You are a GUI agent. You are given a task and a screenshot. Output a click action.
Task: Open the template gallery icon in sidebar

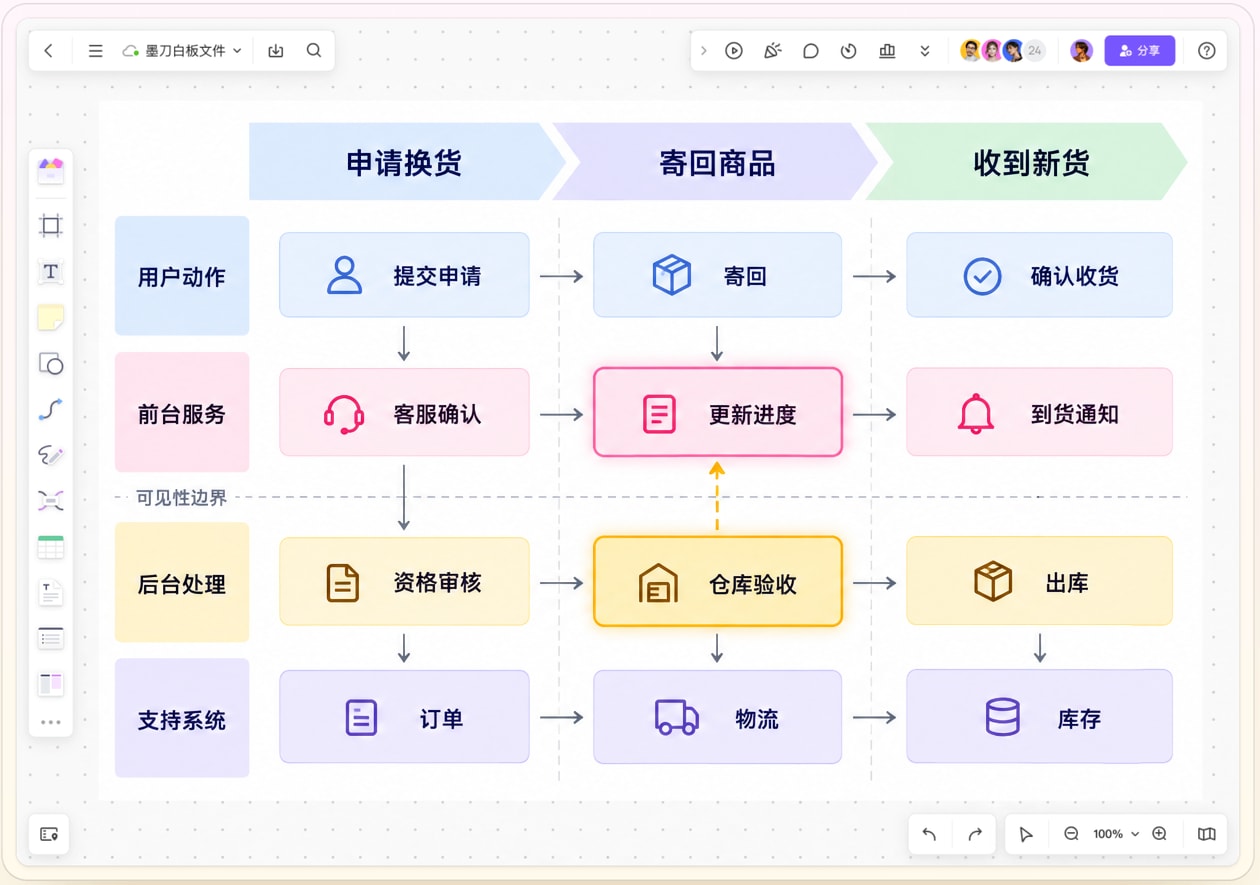coord(50,170)
